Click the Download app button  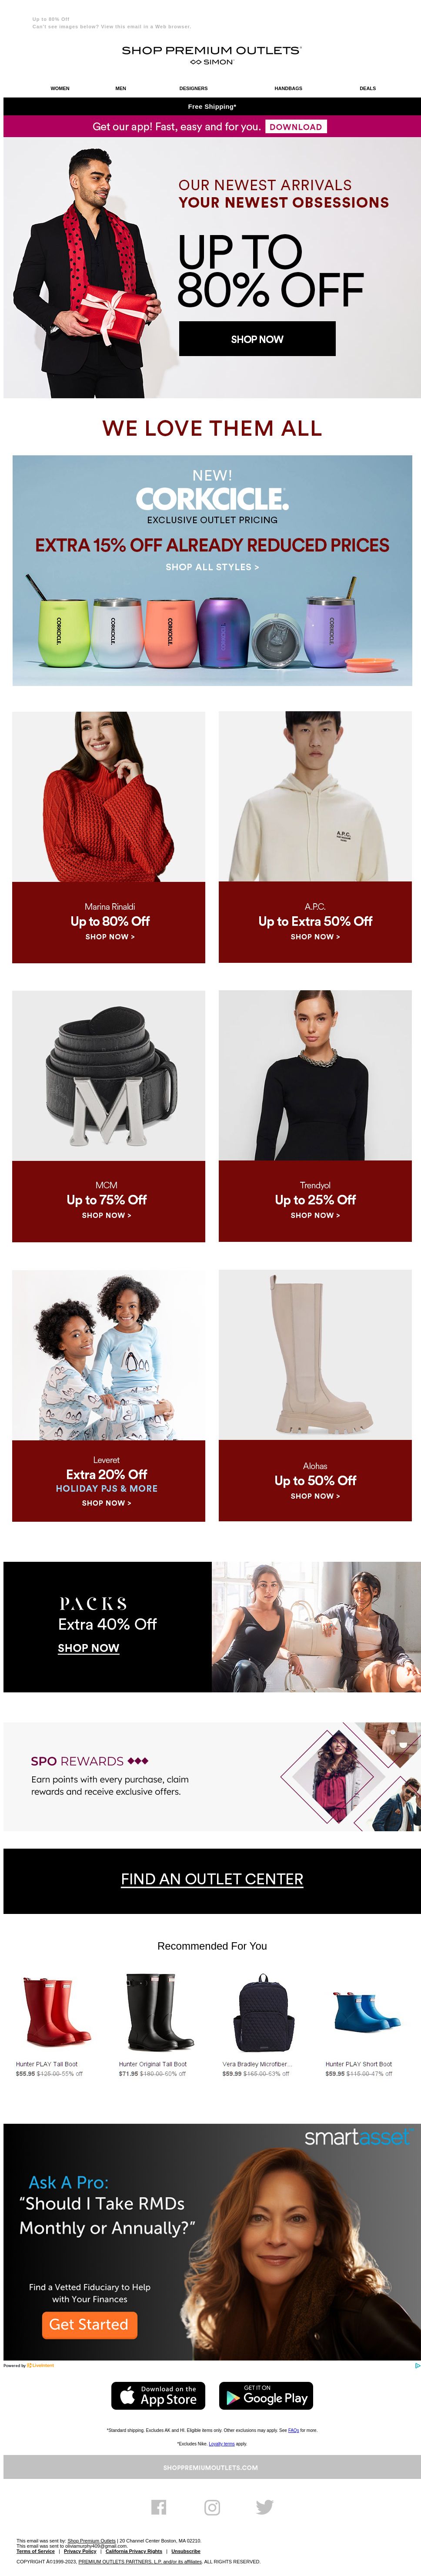296,127
